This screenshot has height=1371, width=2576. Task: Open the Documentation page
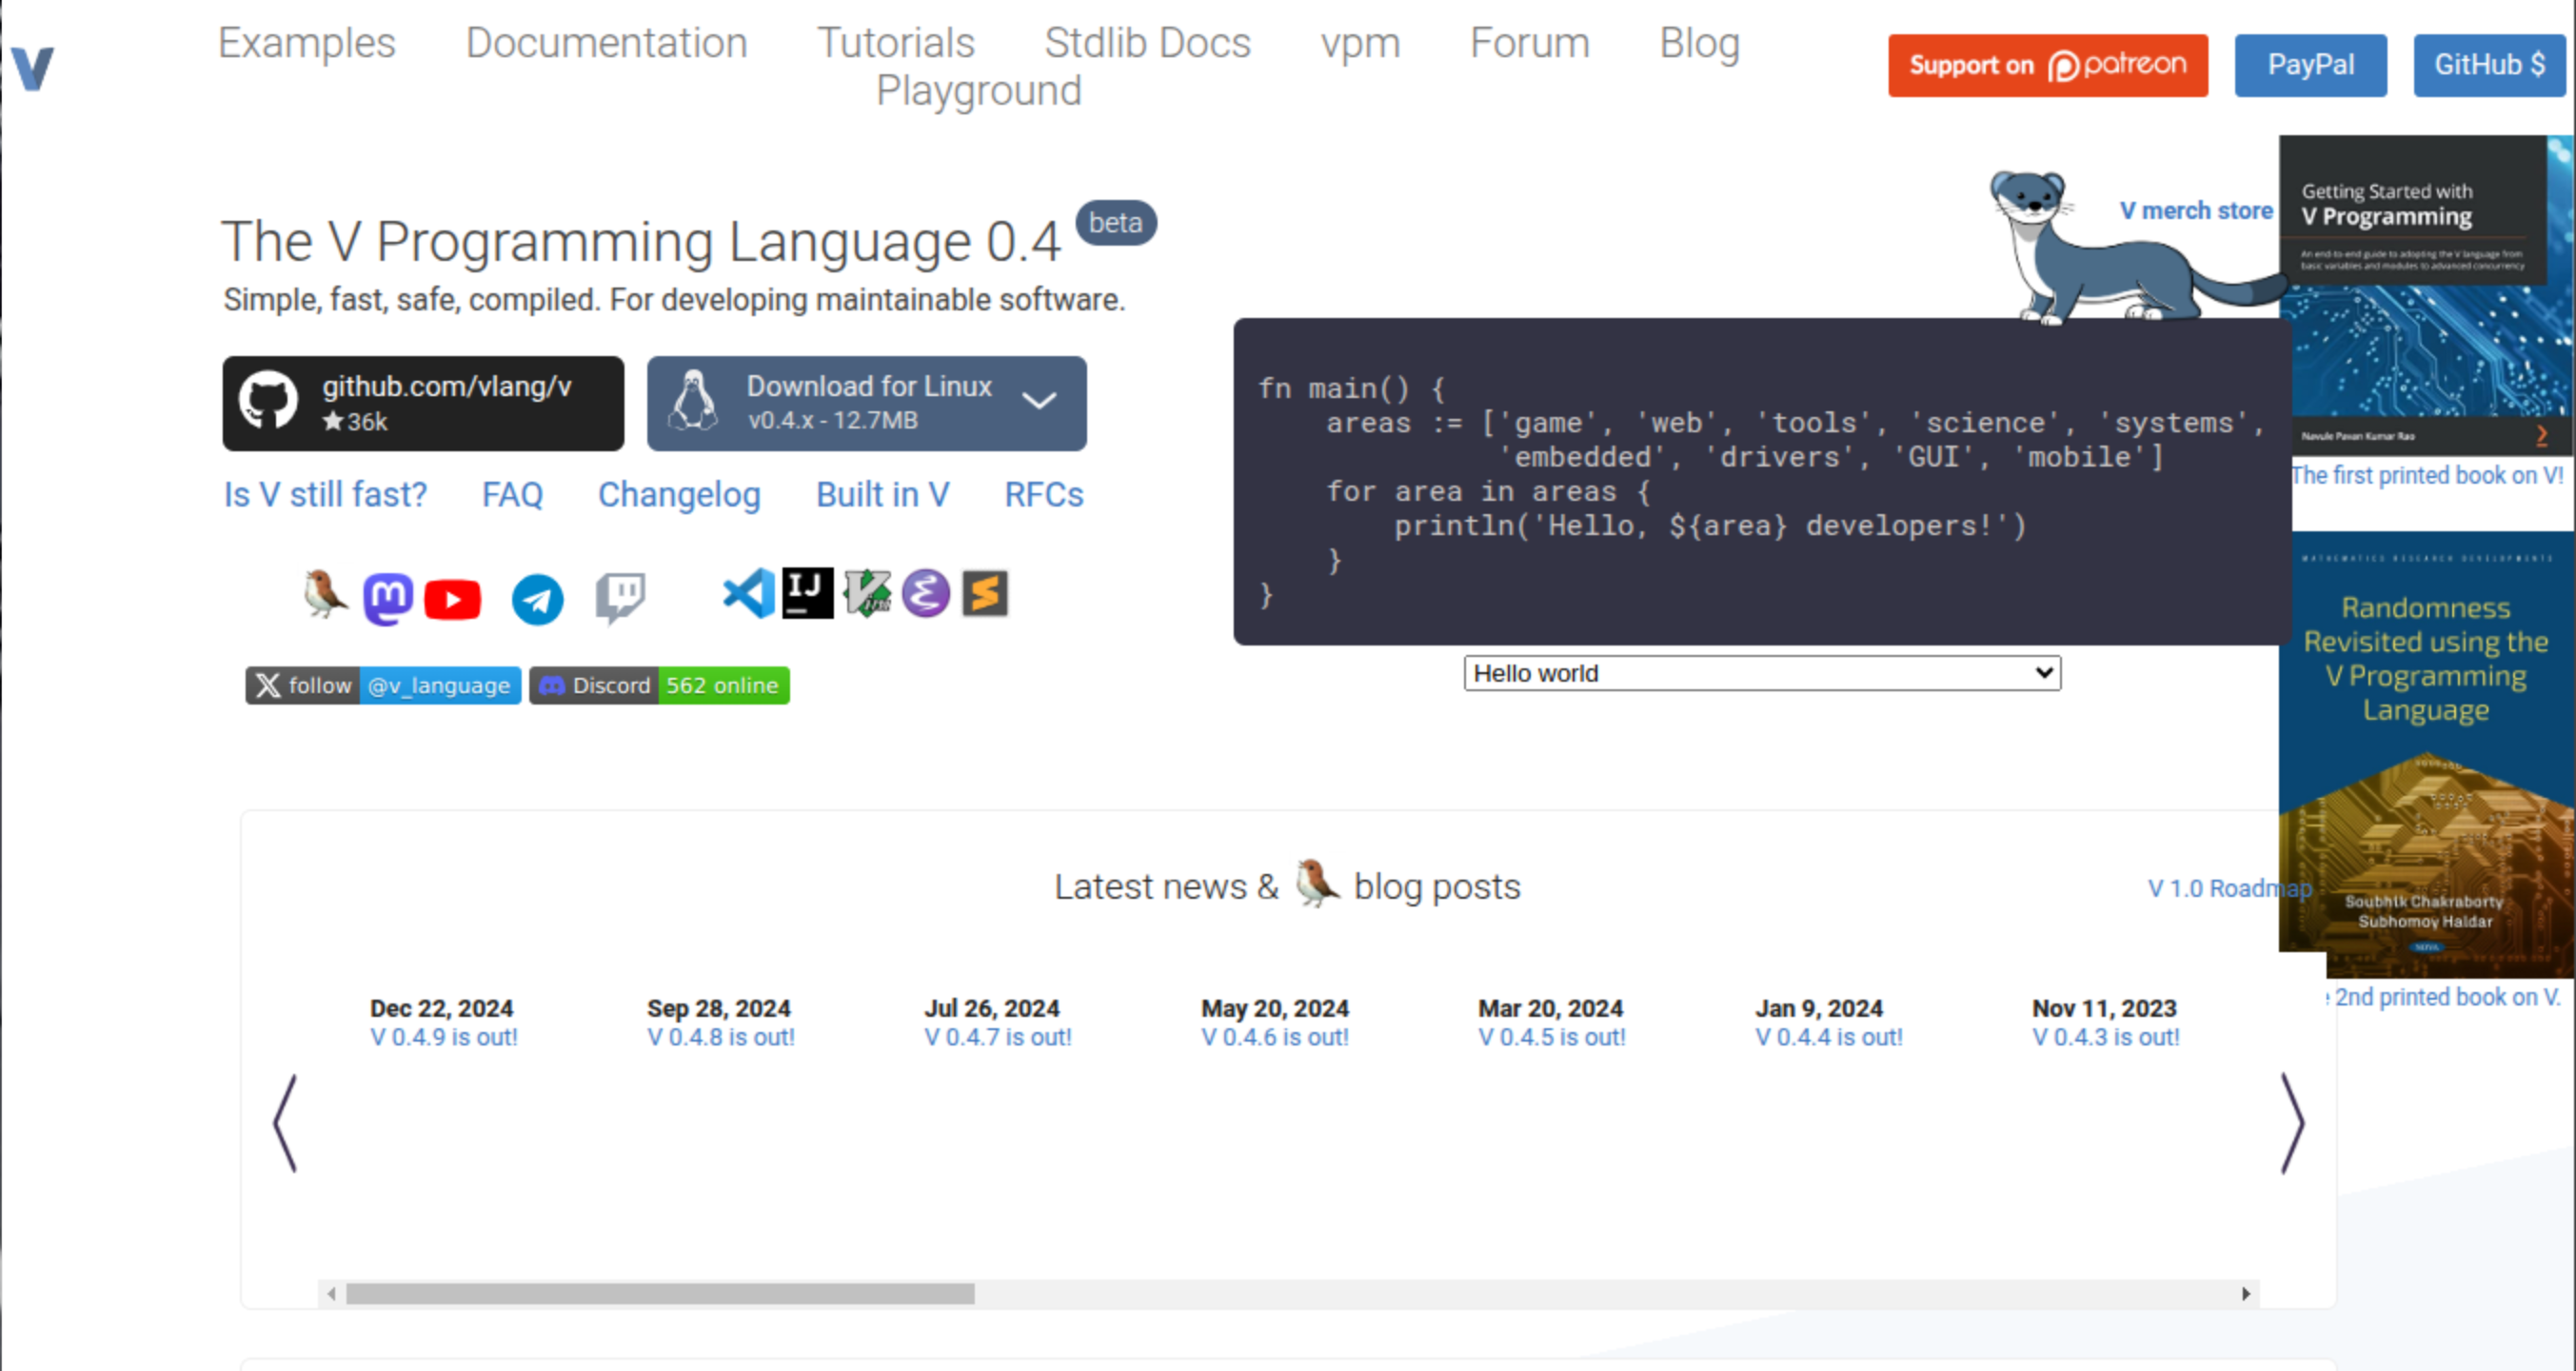607,43
